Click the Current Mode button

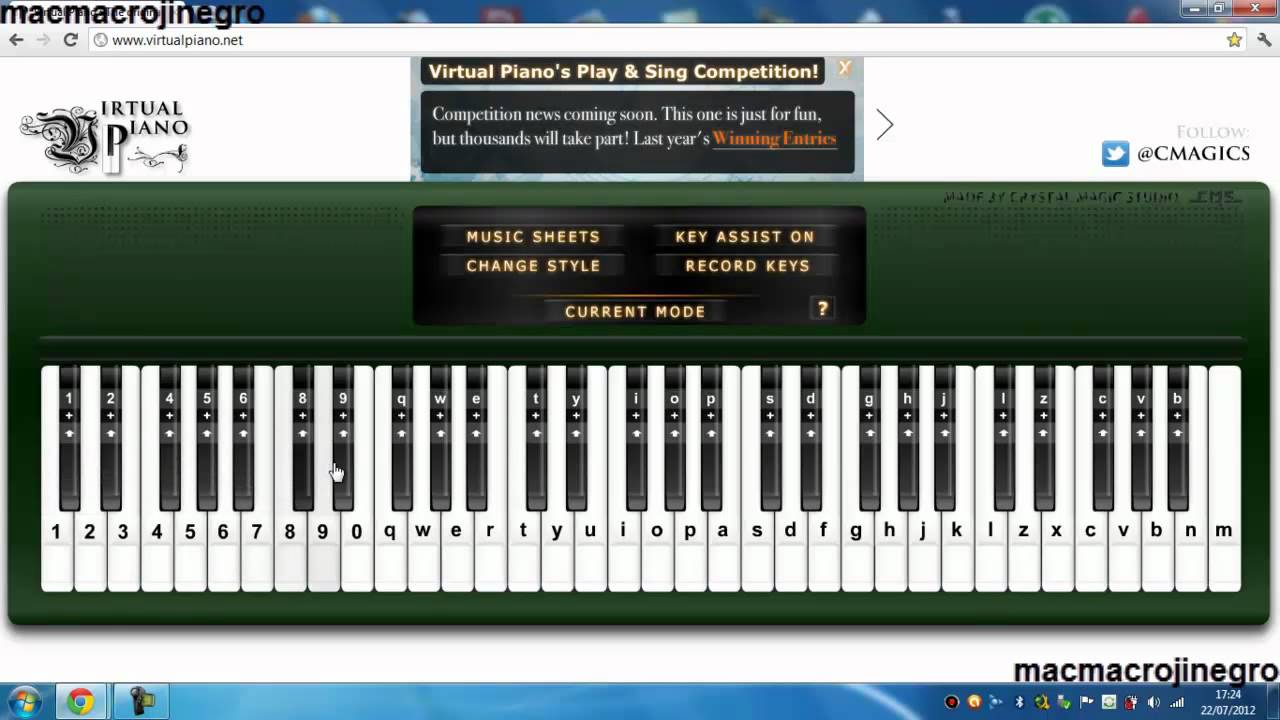point(635,311)
